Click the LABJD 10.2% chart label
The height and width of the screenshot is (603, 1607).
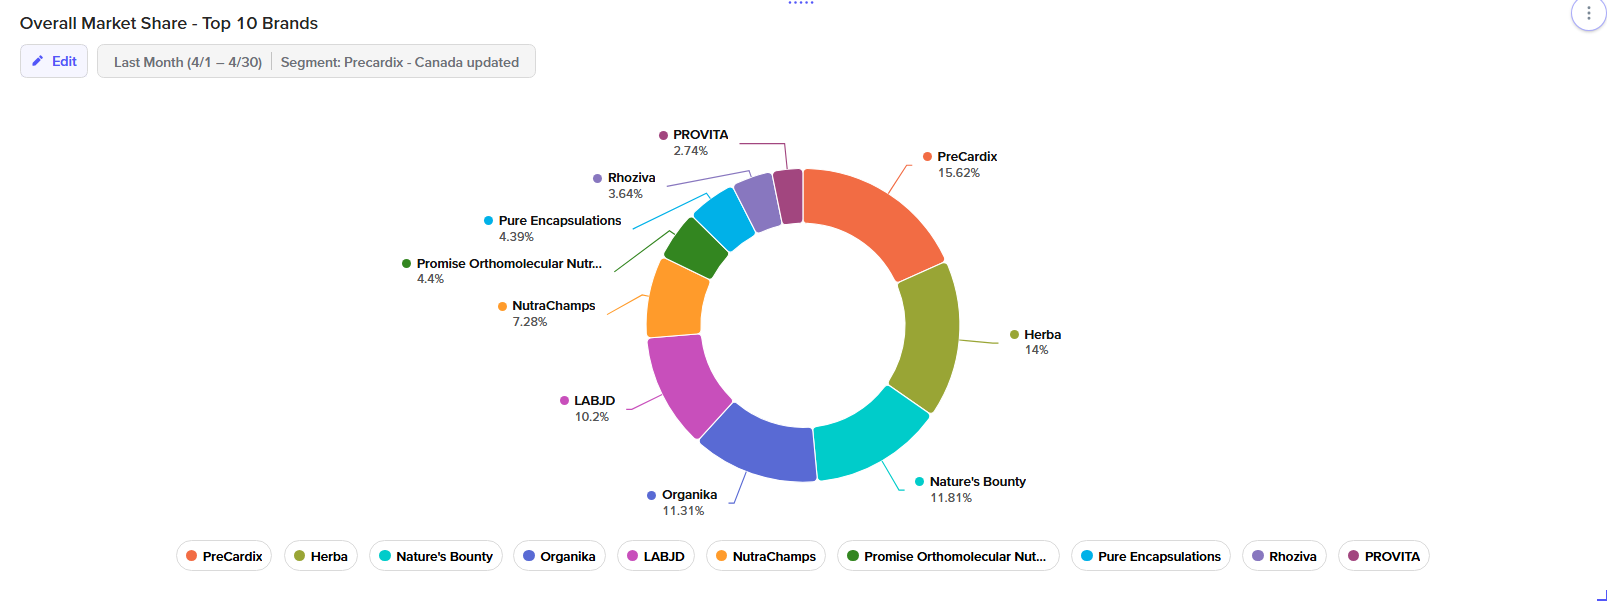click(588, 408)
